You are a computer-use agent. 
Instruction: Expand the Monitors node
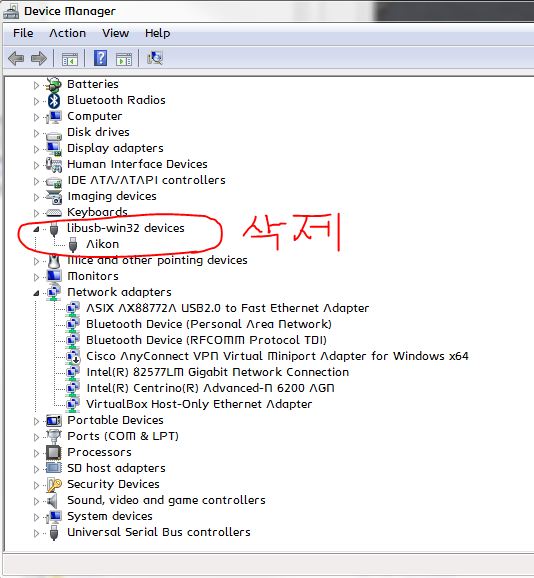coord(36,277)
